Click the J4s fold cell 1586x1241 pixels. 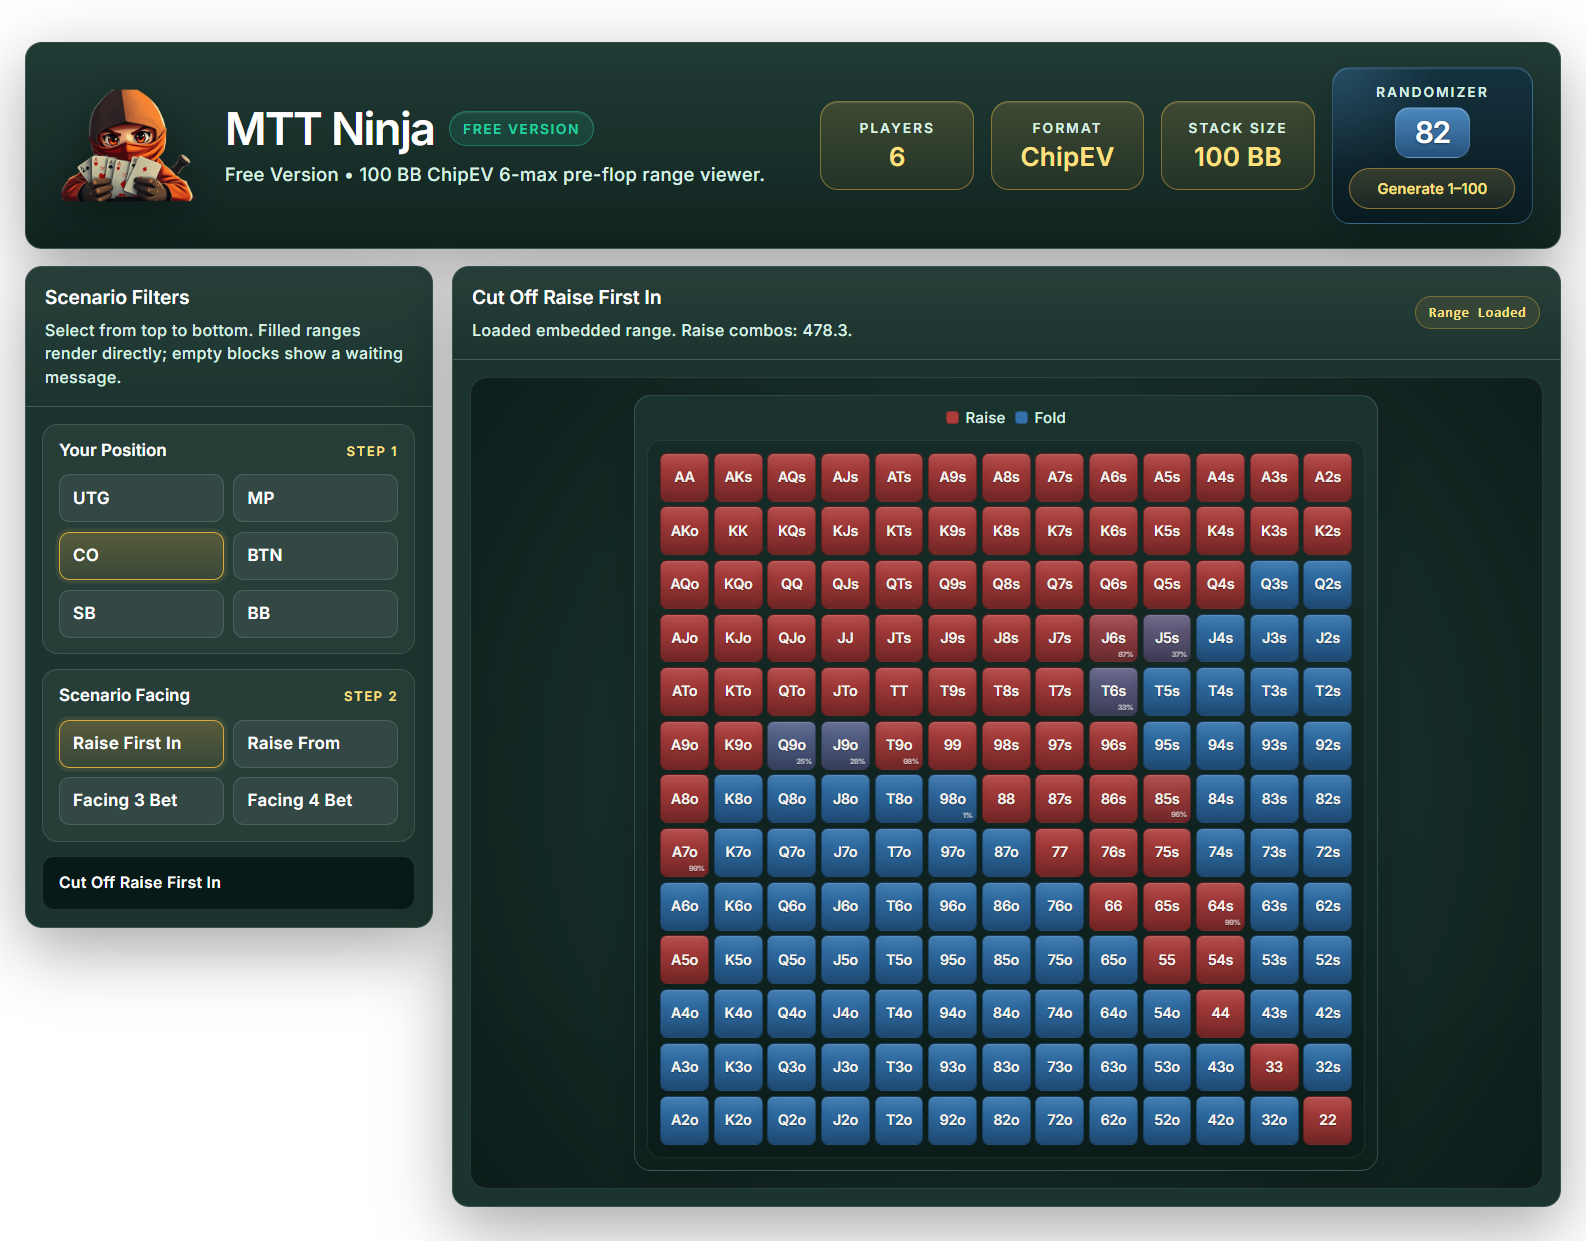tap(1220, 638)
